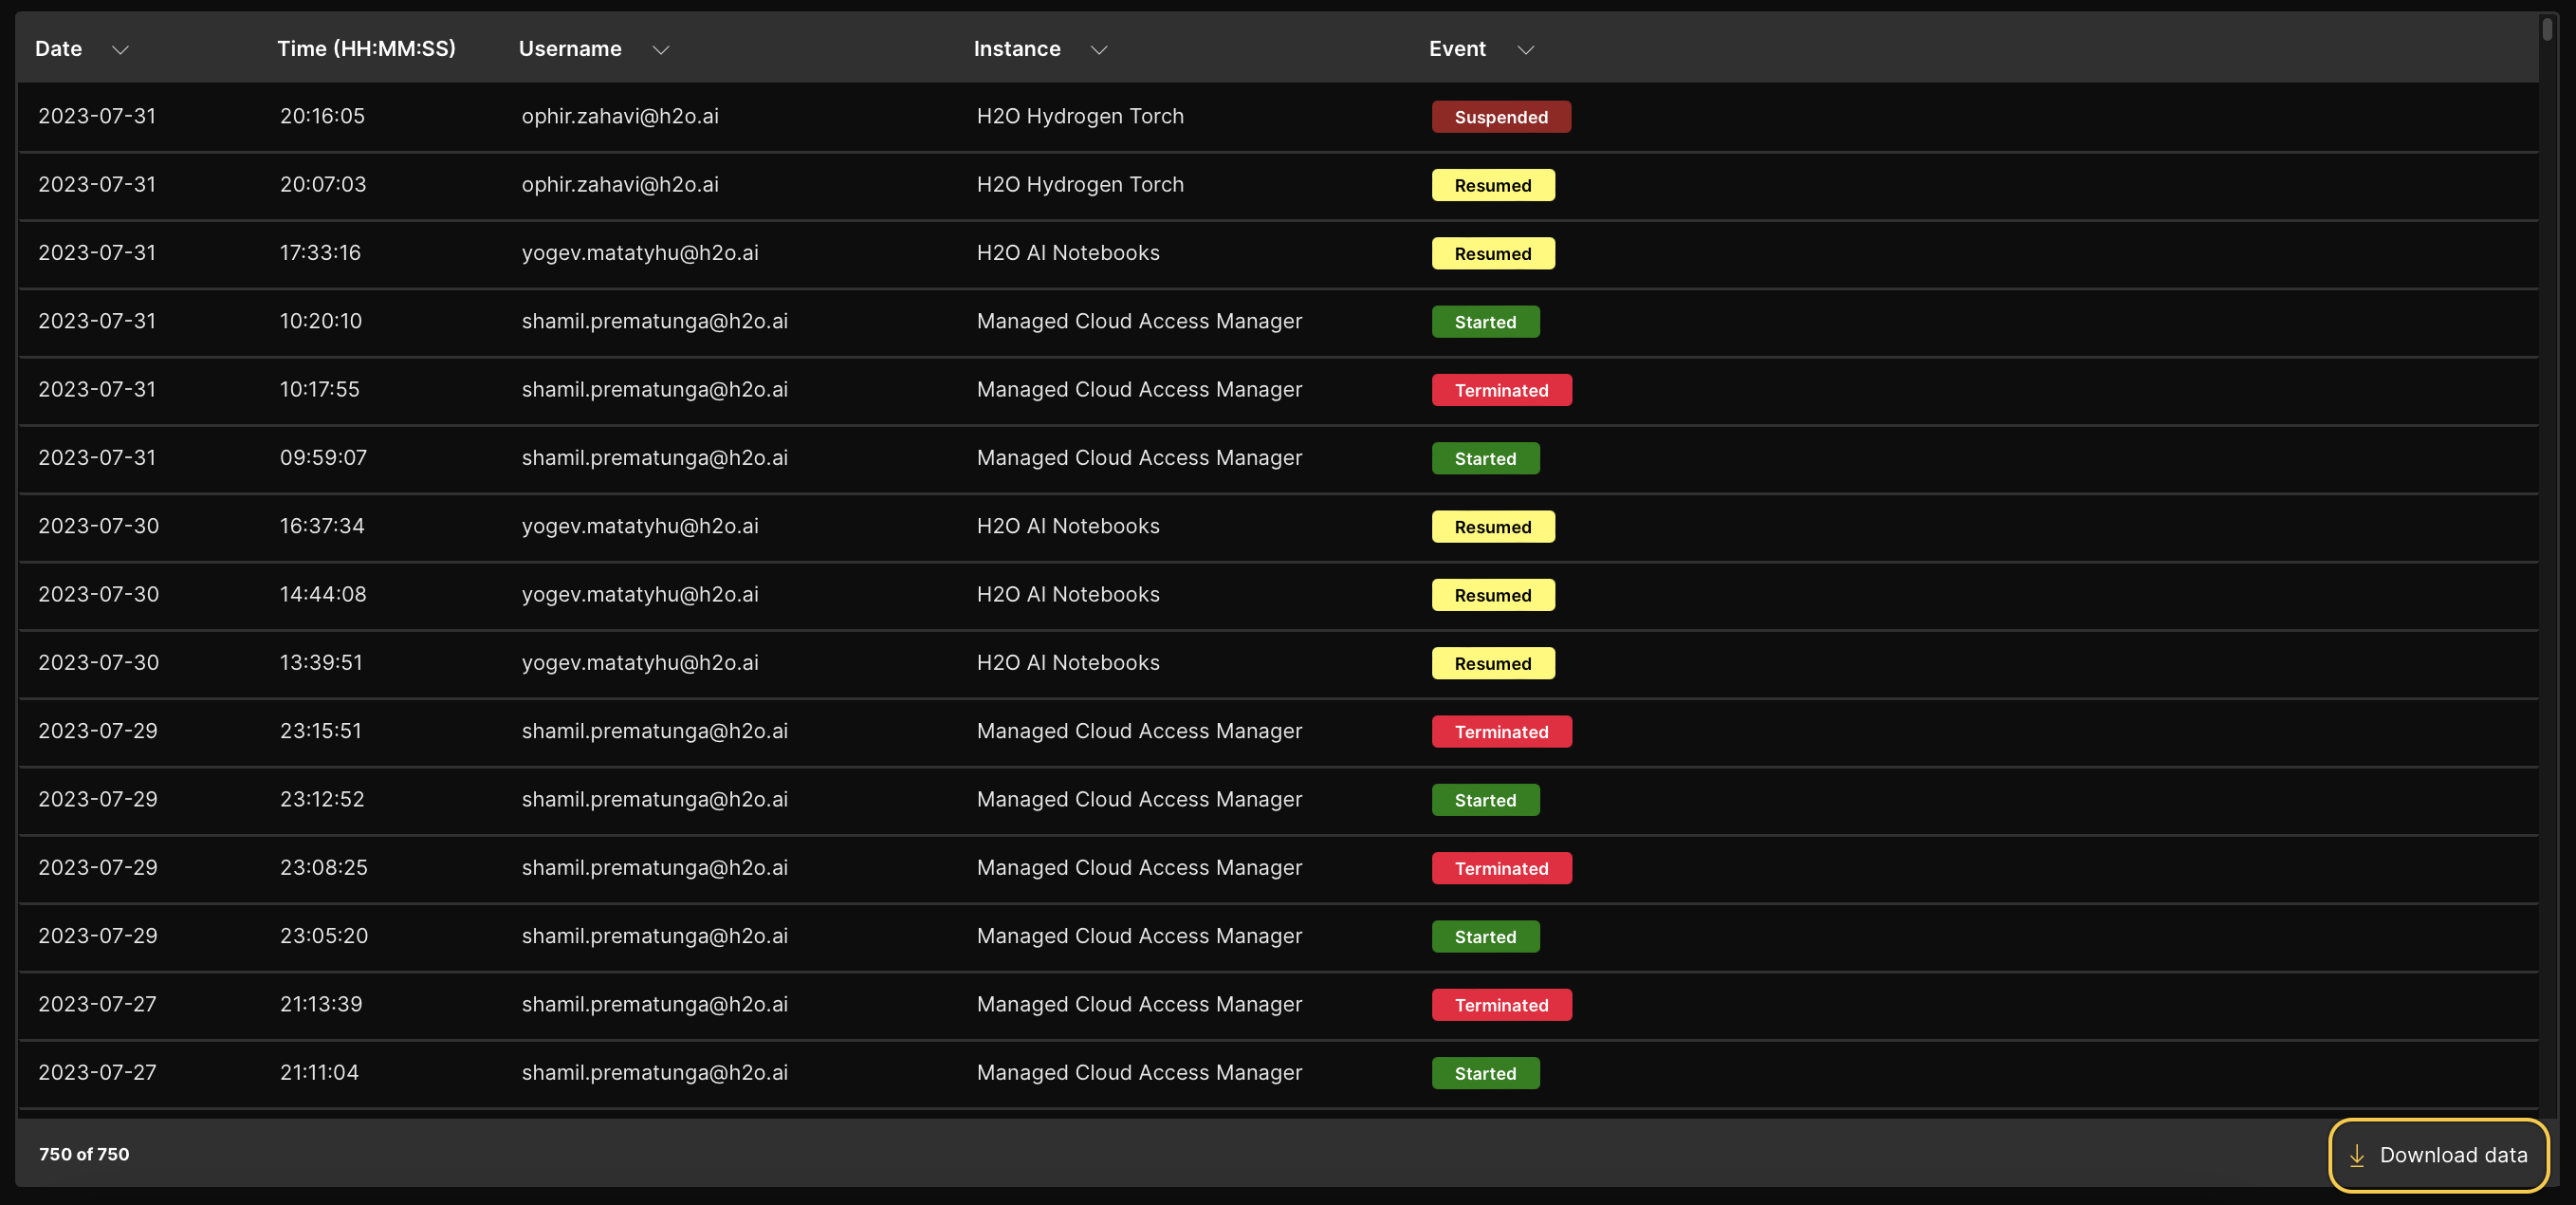The height and width of the screenshot is (1205, 2576).
Task: Click the Terminated badge at time 10:17:55
Action: [1501, 389]
